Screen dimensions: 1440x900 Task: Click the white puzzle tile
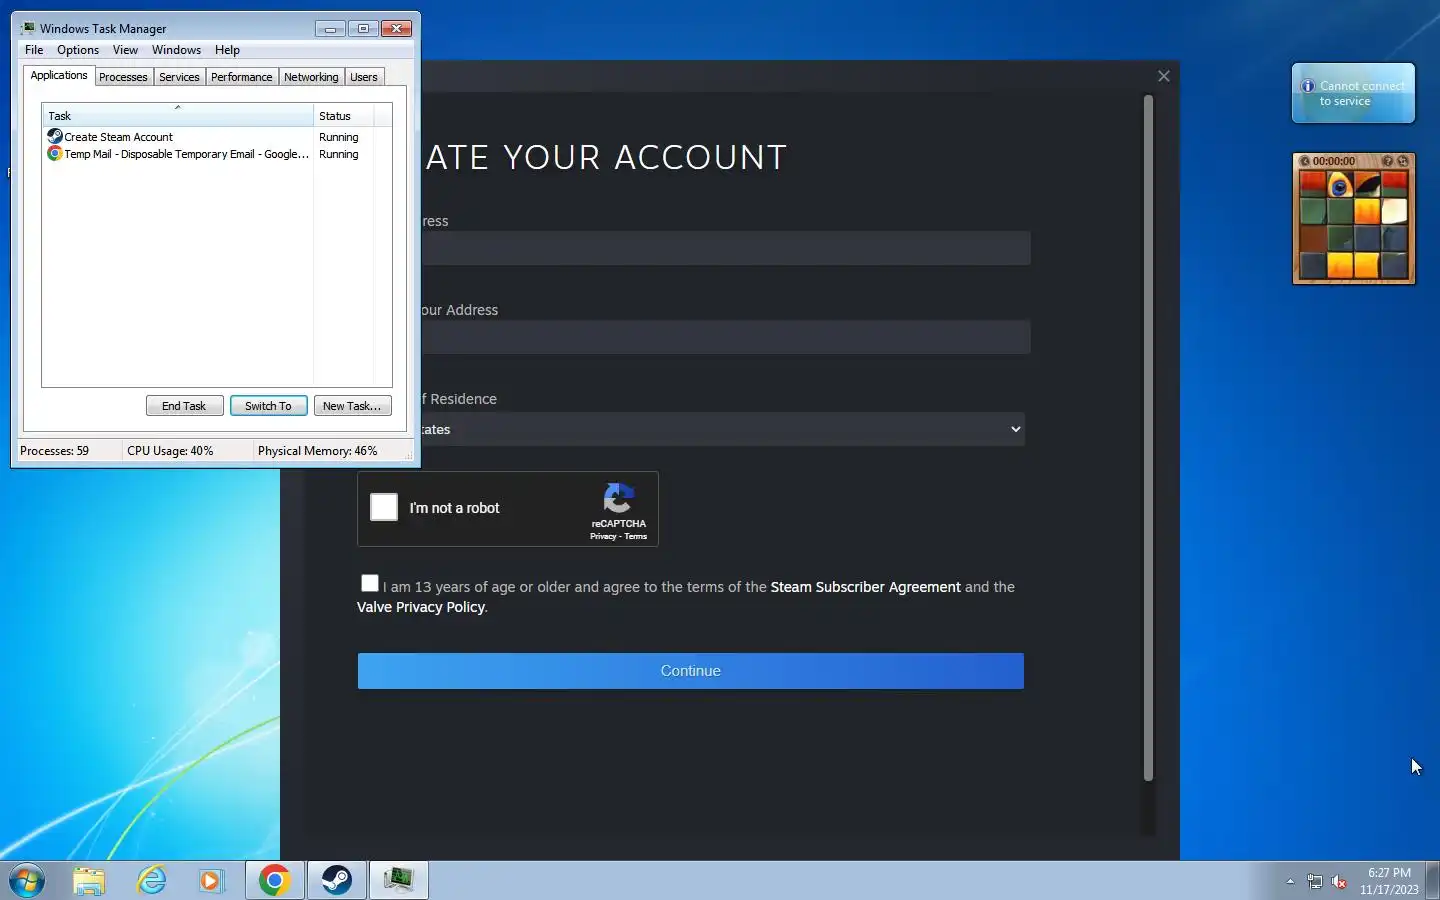(x=1394, y=211)
